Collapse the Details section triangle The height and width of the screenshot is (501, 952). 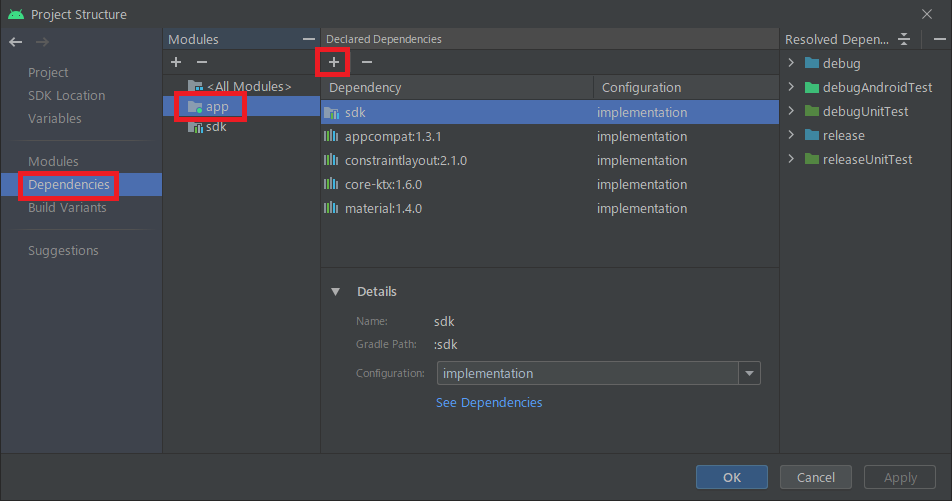pyautogui.click(x=335, y=291)
